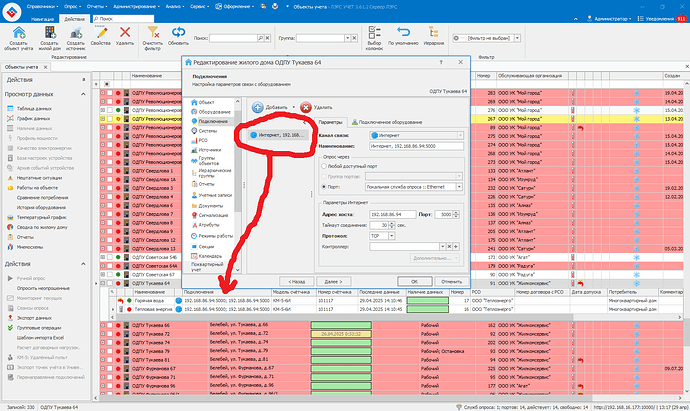Switch to Подключенное оборудование tab in dialog
Image resolution: width=690 pixels, height=411 pixels.
pos(387,122)
